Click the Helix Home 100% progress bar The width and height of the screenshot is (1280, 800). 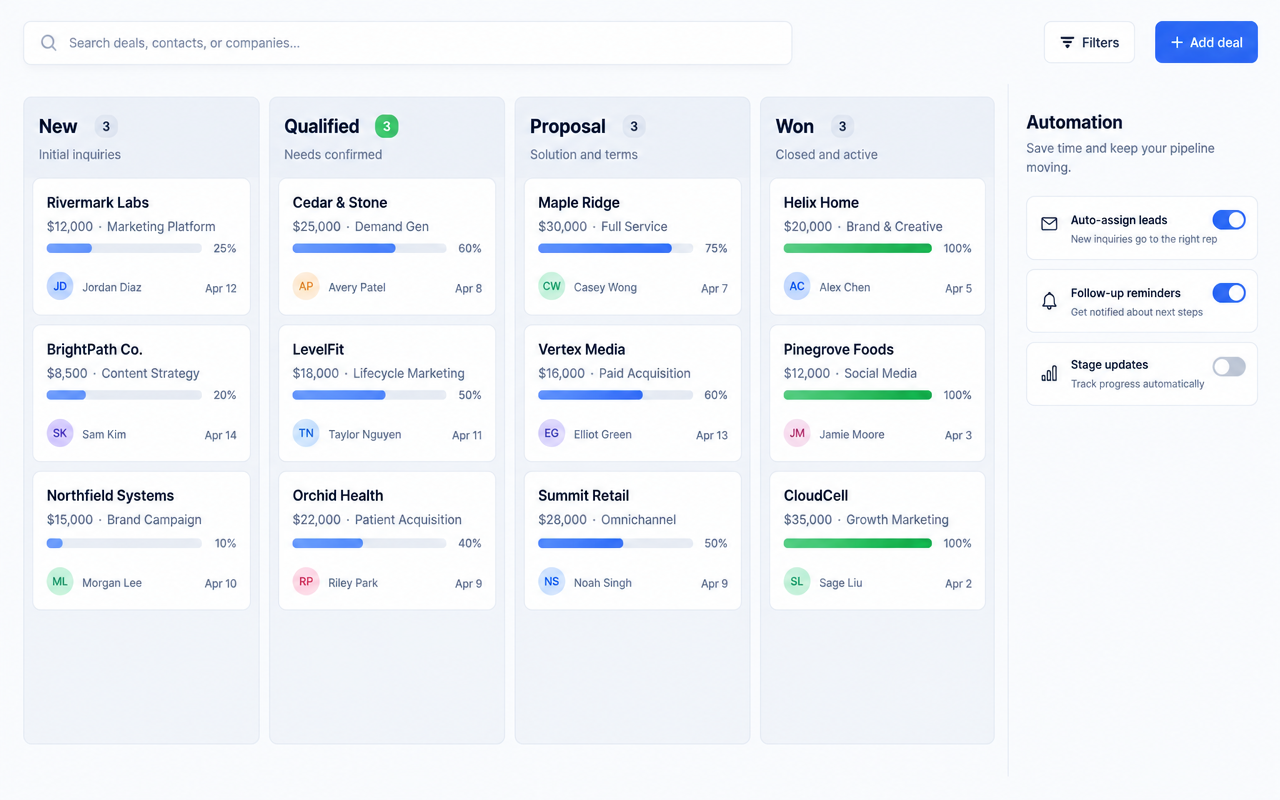click(858, 248)
